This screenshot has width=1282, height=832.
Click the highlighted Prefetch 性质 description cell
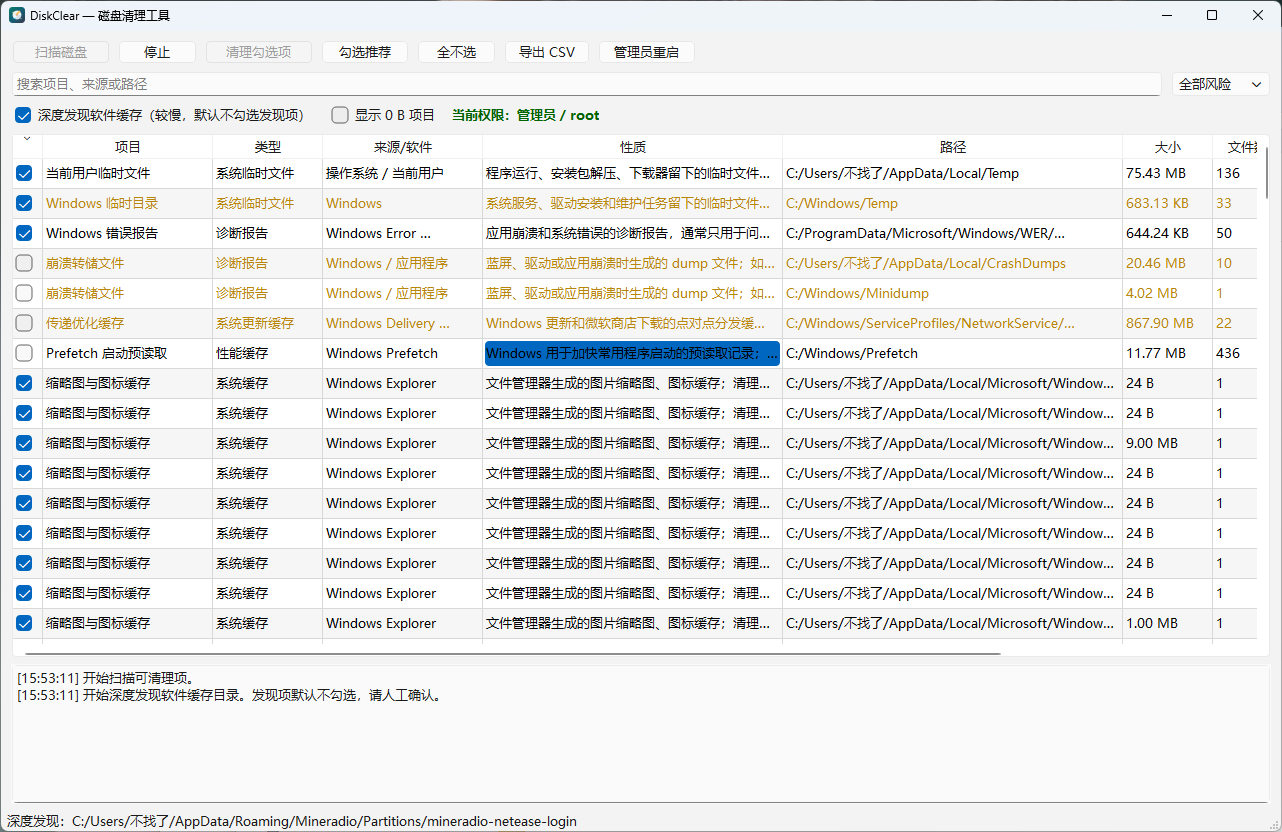tap(632, 353)
